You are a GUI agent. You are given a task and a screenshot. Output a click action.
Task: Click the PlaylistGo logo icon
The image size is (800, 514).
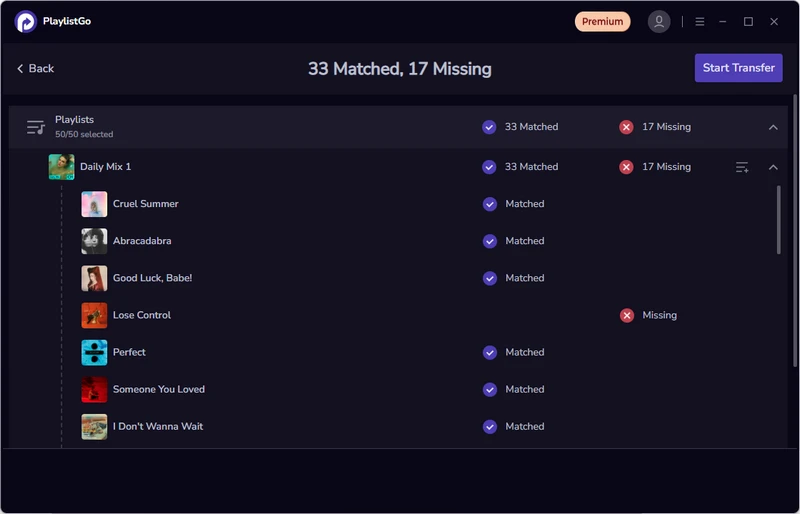[26, 21]
